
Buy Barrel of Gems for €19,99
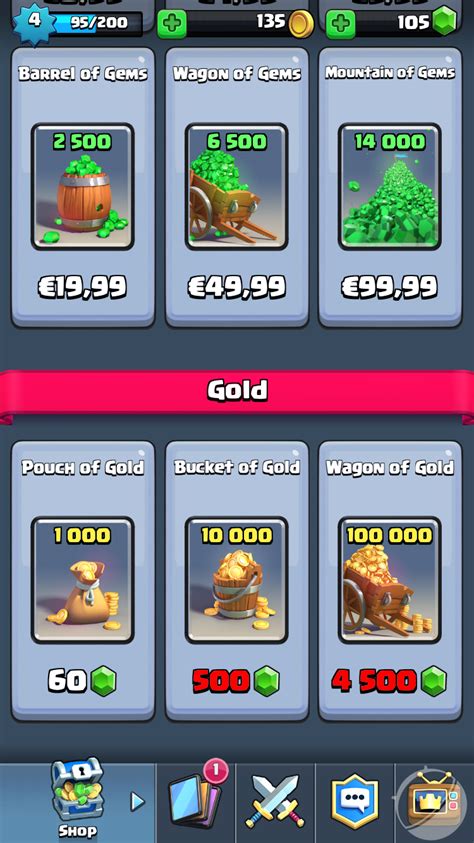(83, 187)
